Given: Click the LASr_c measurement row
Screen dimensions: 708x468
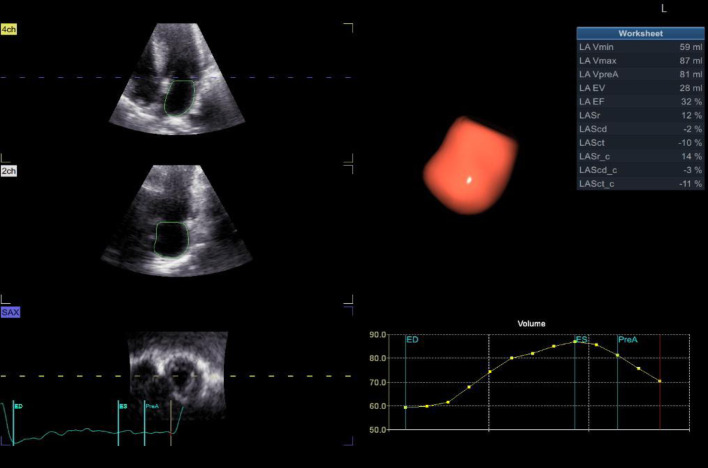Looking at the screenshot, I should pos(639,156).
